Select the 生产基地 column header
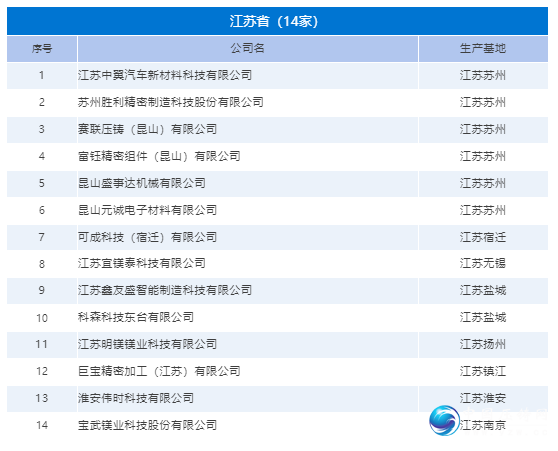This screenshot has height=451, width=558. coord(483,48)
